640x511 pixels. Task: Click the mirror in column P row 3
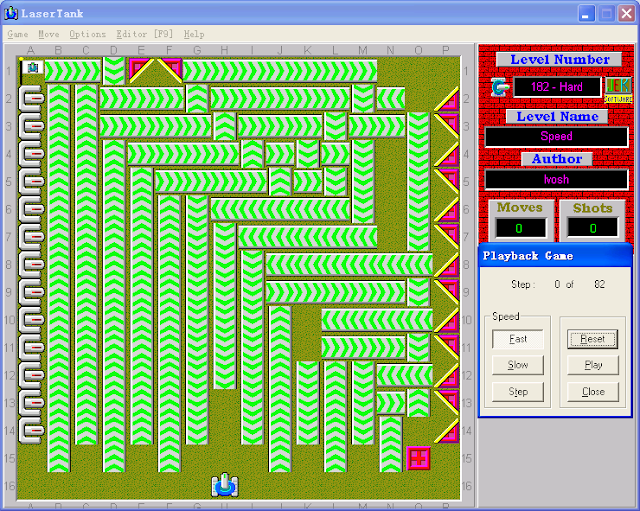(x=446, y=127)
